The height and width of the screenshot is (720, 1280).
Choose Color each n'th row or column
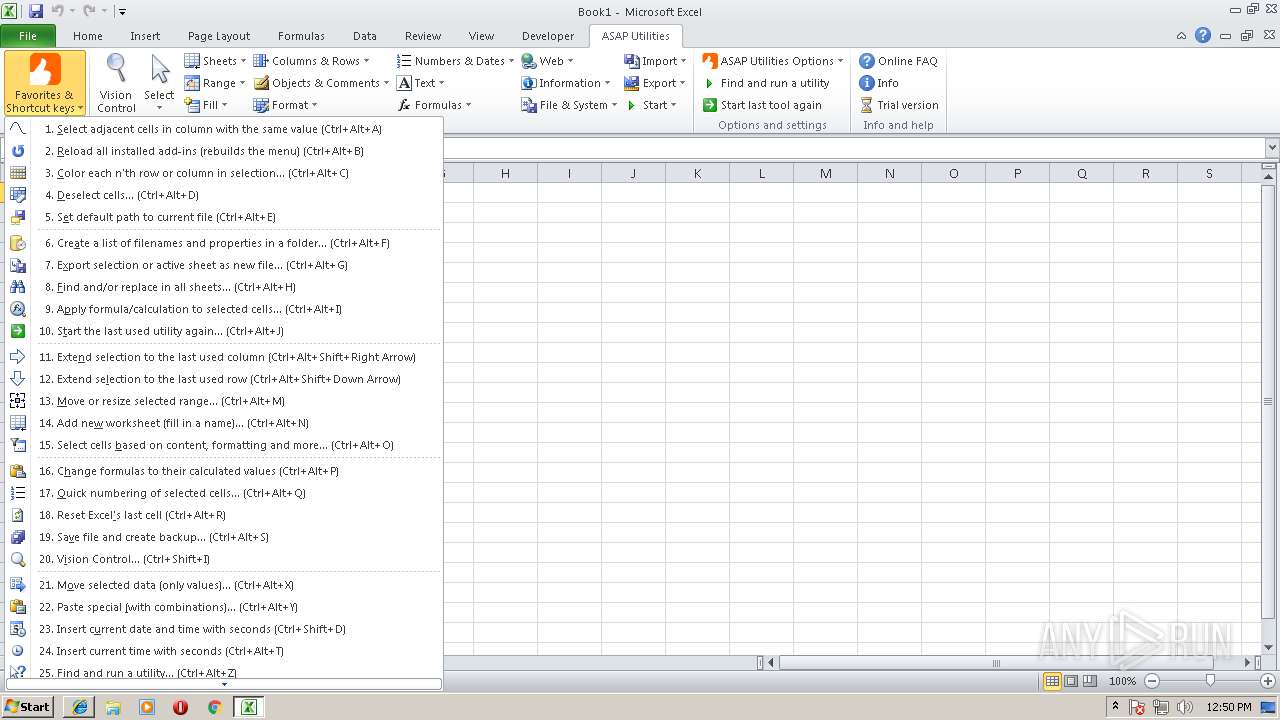223,173
